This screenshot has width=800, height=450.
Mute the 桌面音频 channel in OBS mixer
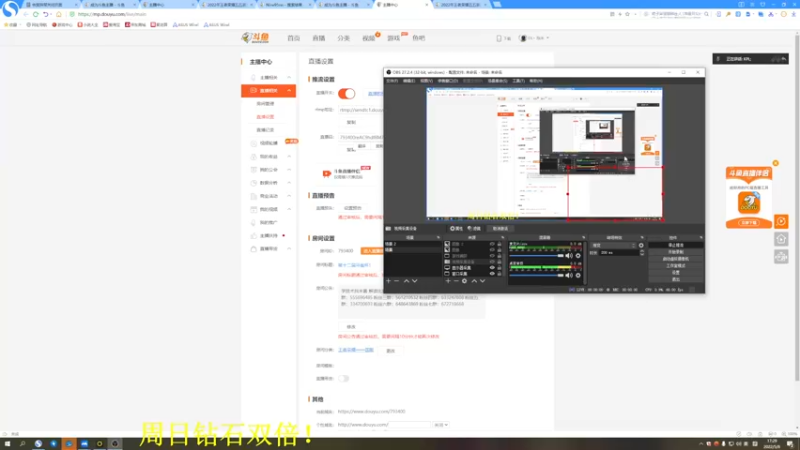[x=569, y=275]
